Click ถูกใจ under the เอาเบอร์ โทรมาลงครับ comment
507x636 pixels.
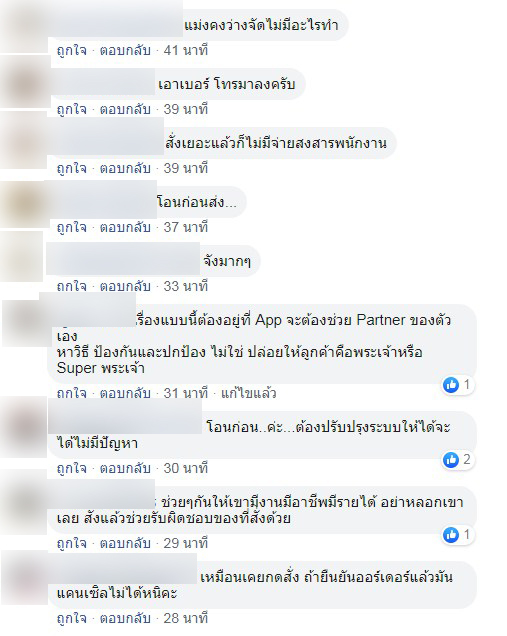[x=72, y=109]
